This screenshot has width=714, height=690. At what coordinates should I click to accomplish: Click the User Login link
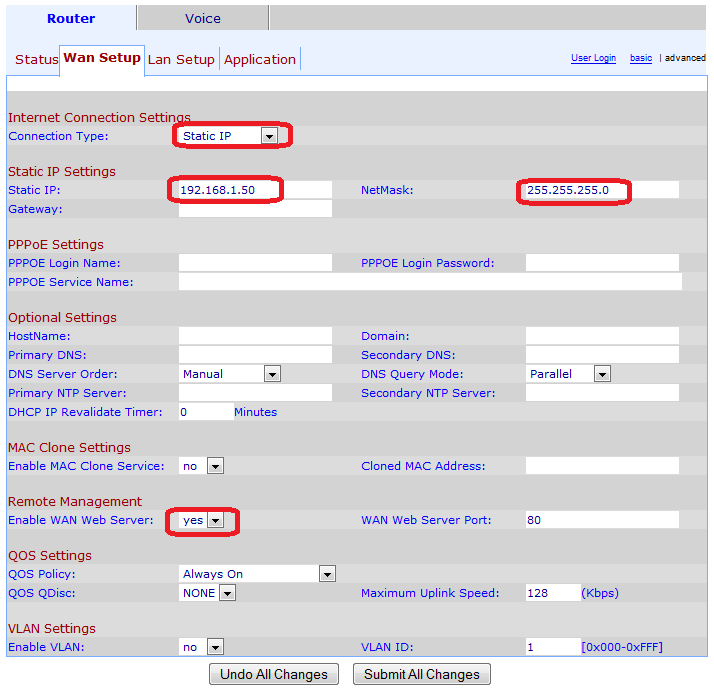(x=593, y=58)
